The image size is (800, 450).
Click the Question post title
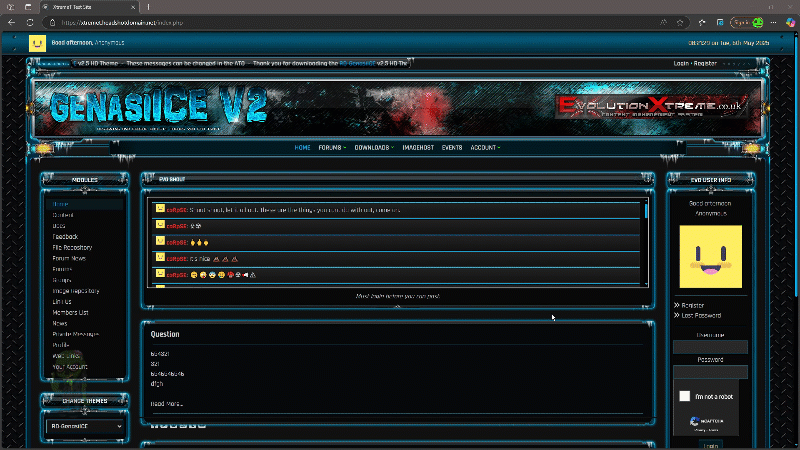coord(165,334)
